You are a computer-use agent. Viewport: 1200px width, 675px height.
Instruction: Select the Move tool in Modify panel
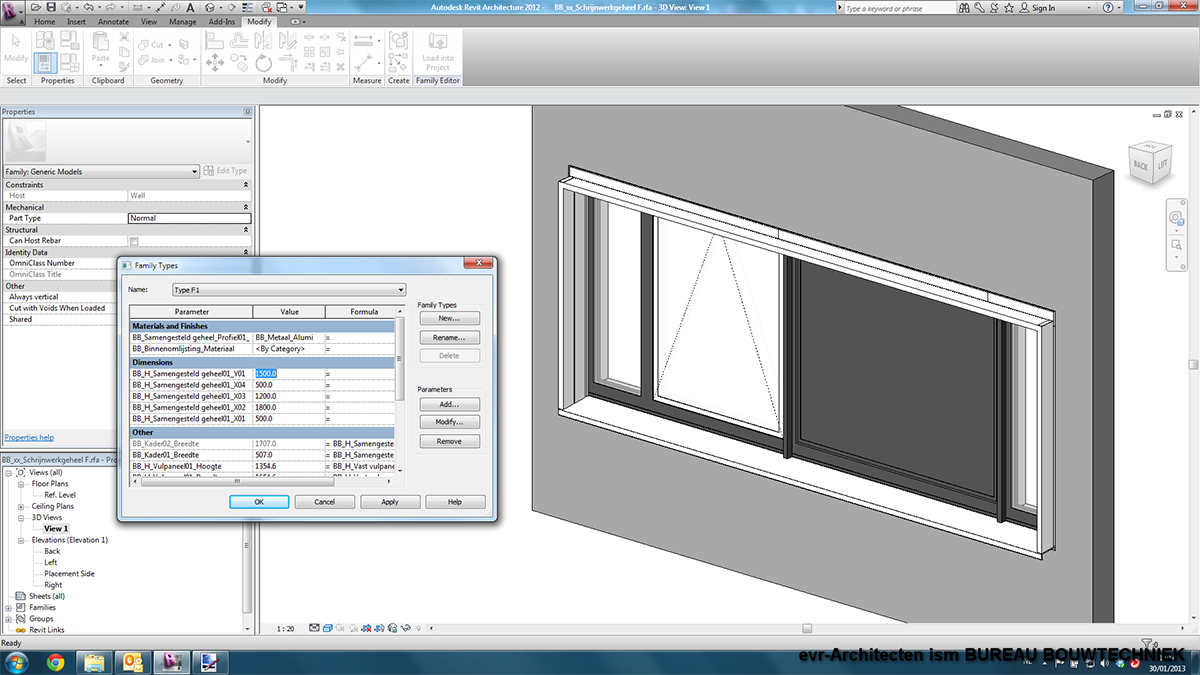click(x=214, y=62)
